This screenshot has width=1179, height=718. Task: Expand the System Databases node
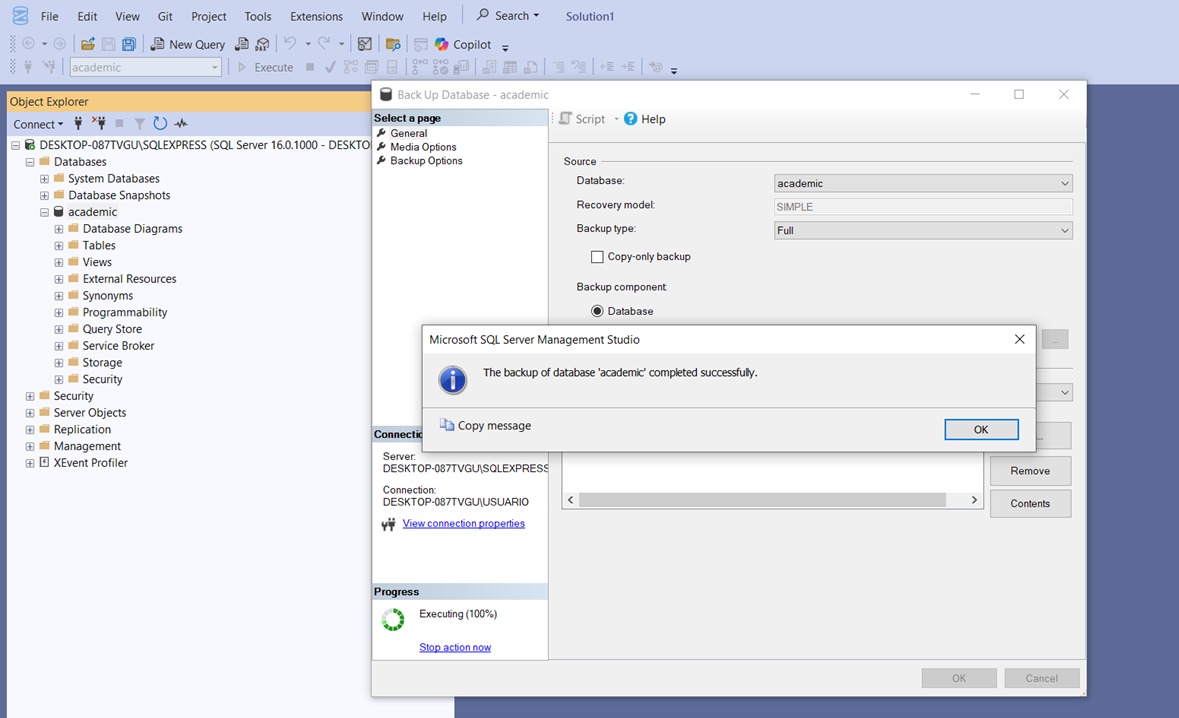coord(44,179)
